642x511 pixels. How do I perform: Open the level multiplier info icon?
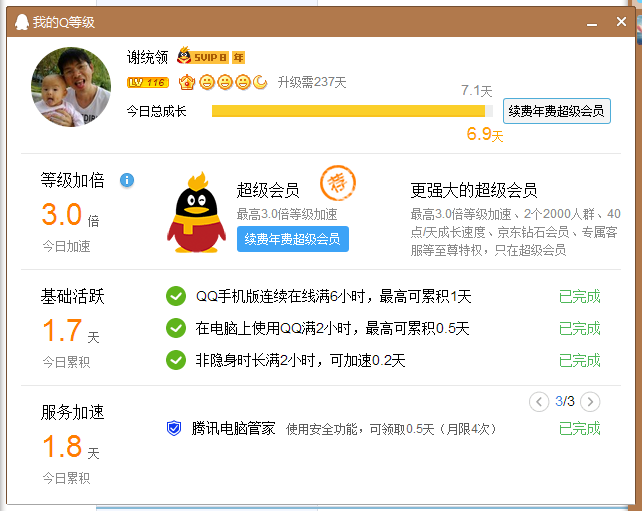click(x=127, y=180)
